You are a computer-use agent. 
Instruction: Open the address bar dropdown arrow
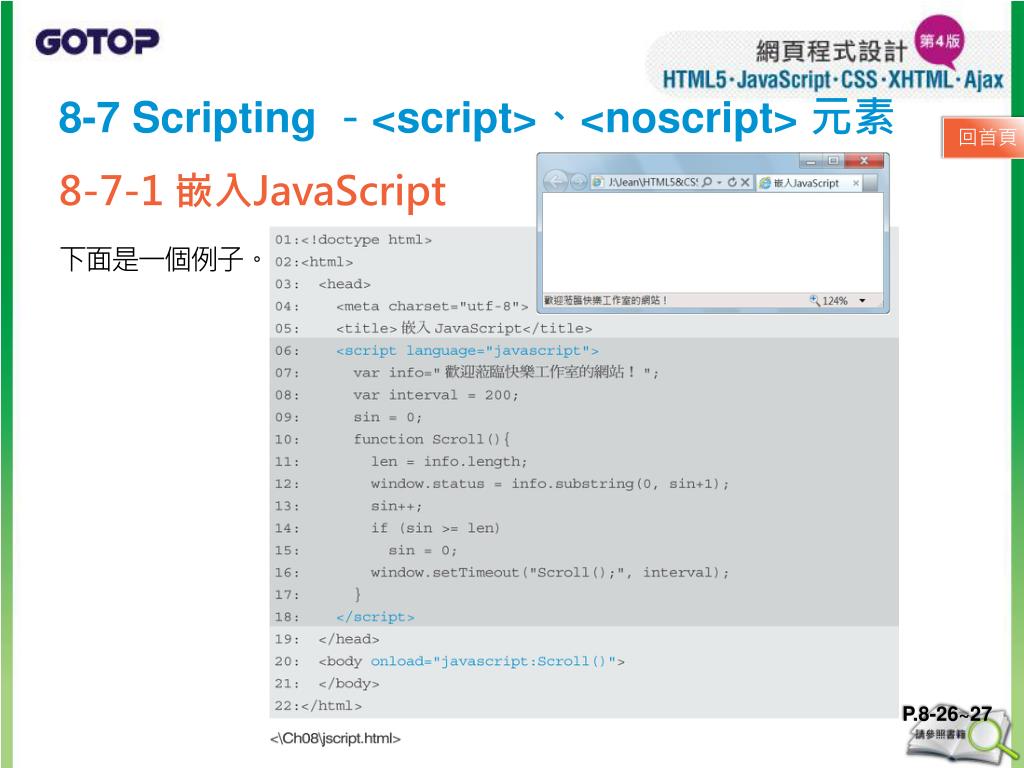pyautogui.click(x=720, y=182)
